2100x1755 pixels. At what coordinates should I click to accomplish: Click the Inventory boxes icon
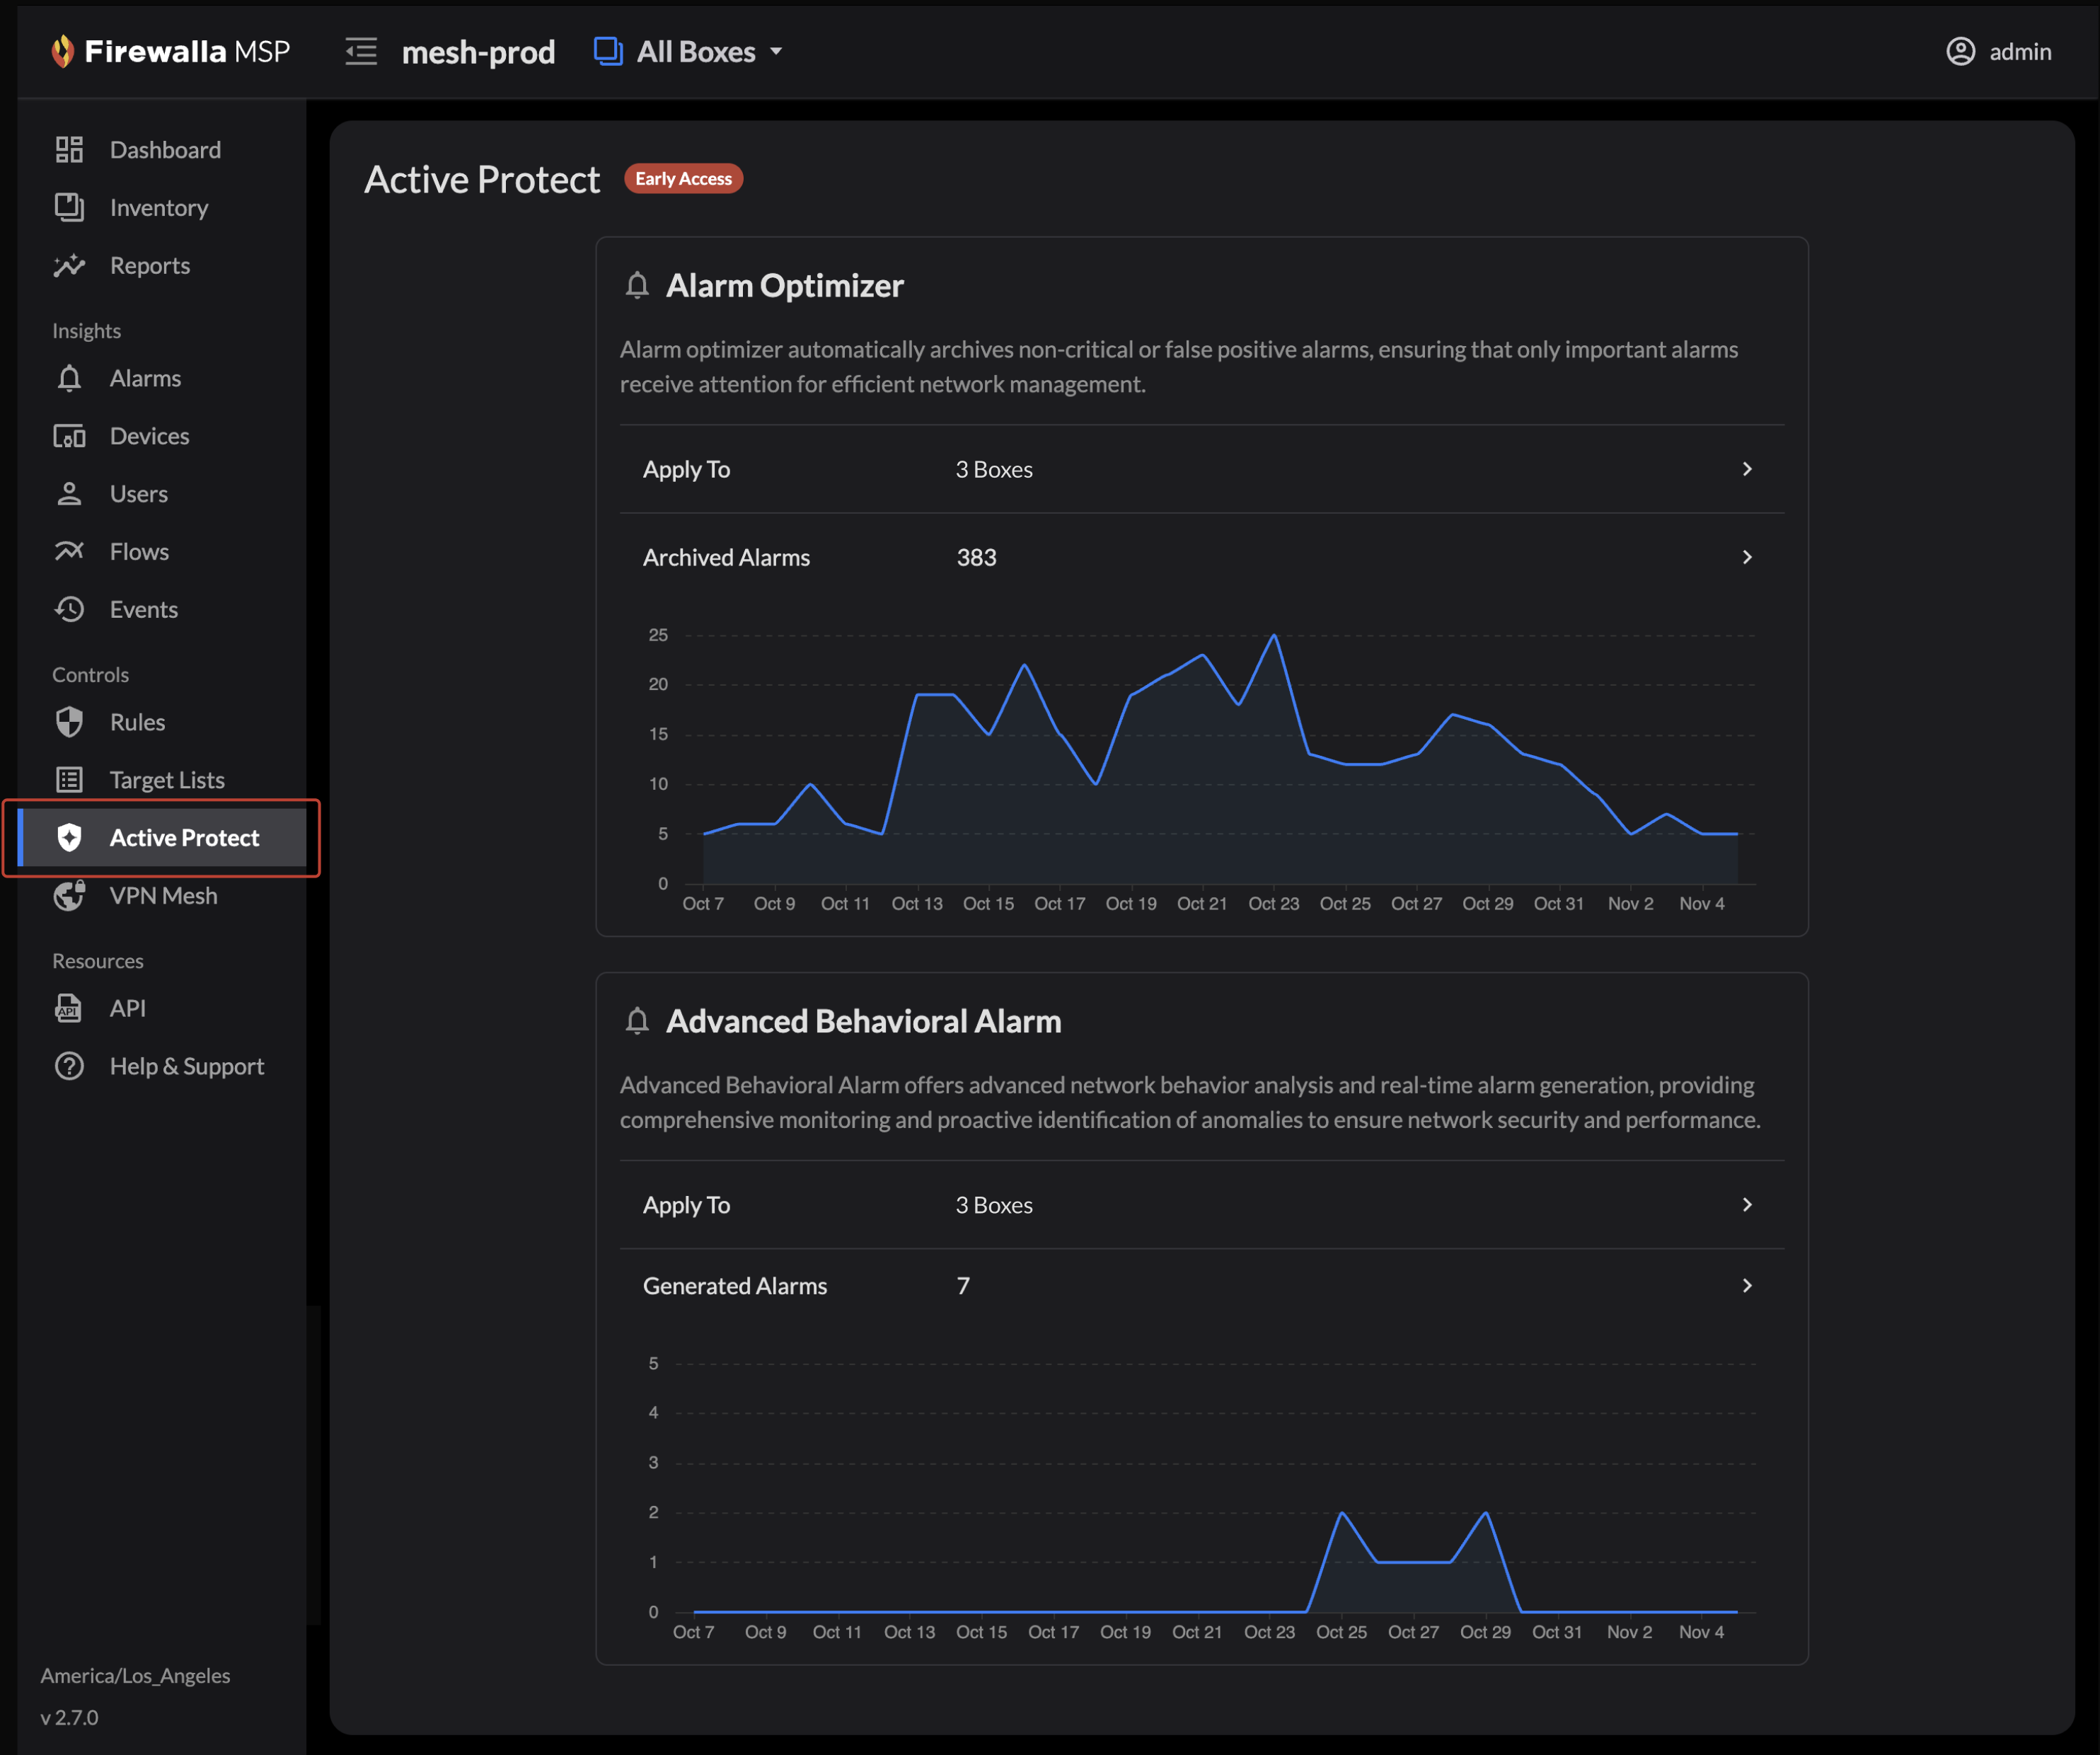click(69, 207)
